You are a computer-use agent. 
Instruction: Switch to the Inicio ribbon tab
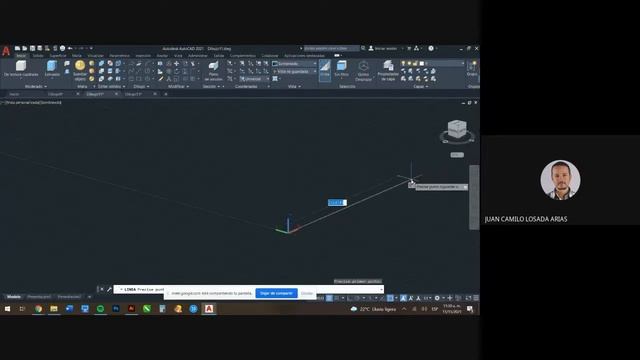pos(21,56)
